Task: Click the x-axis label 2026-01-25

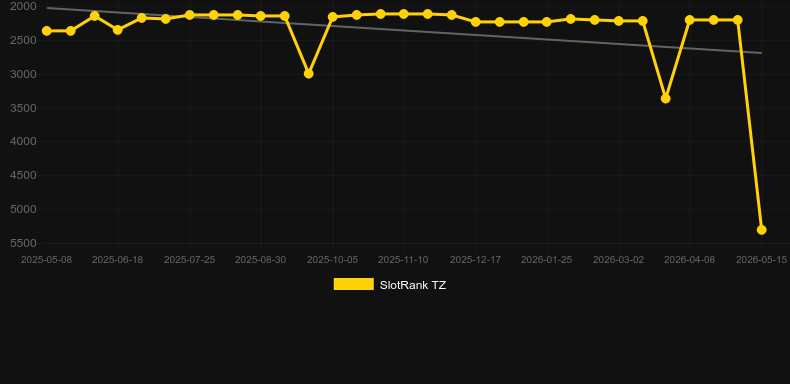Action: 547,260
